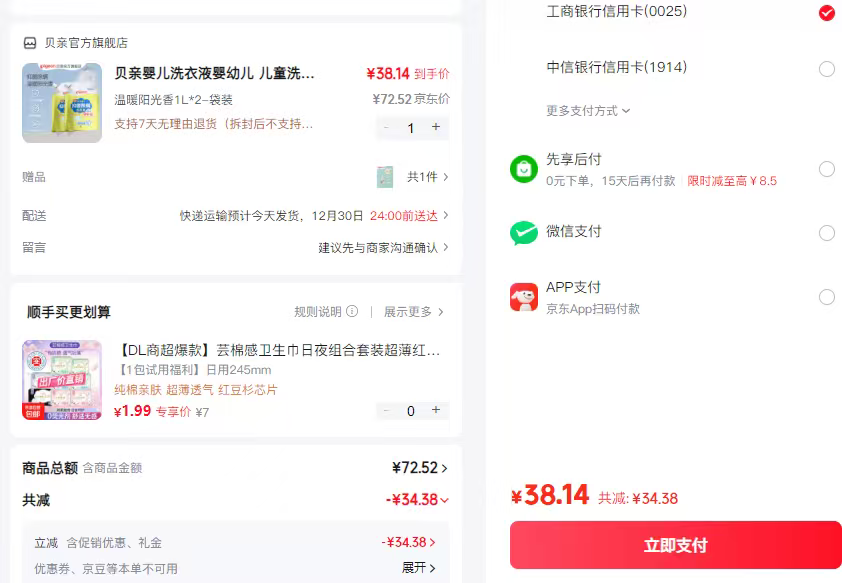Click the 先享后付 payment service icon
Image resolution: width=842 pixels, height=583 pixels.
click(523, 170)
